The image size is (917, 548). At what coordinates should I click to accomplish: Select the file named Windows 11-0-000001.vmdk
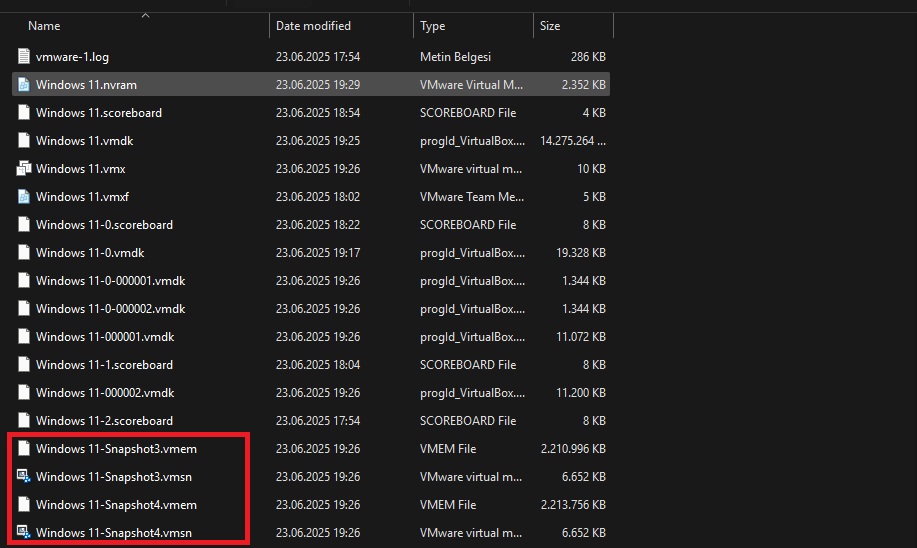pos(111,281)
